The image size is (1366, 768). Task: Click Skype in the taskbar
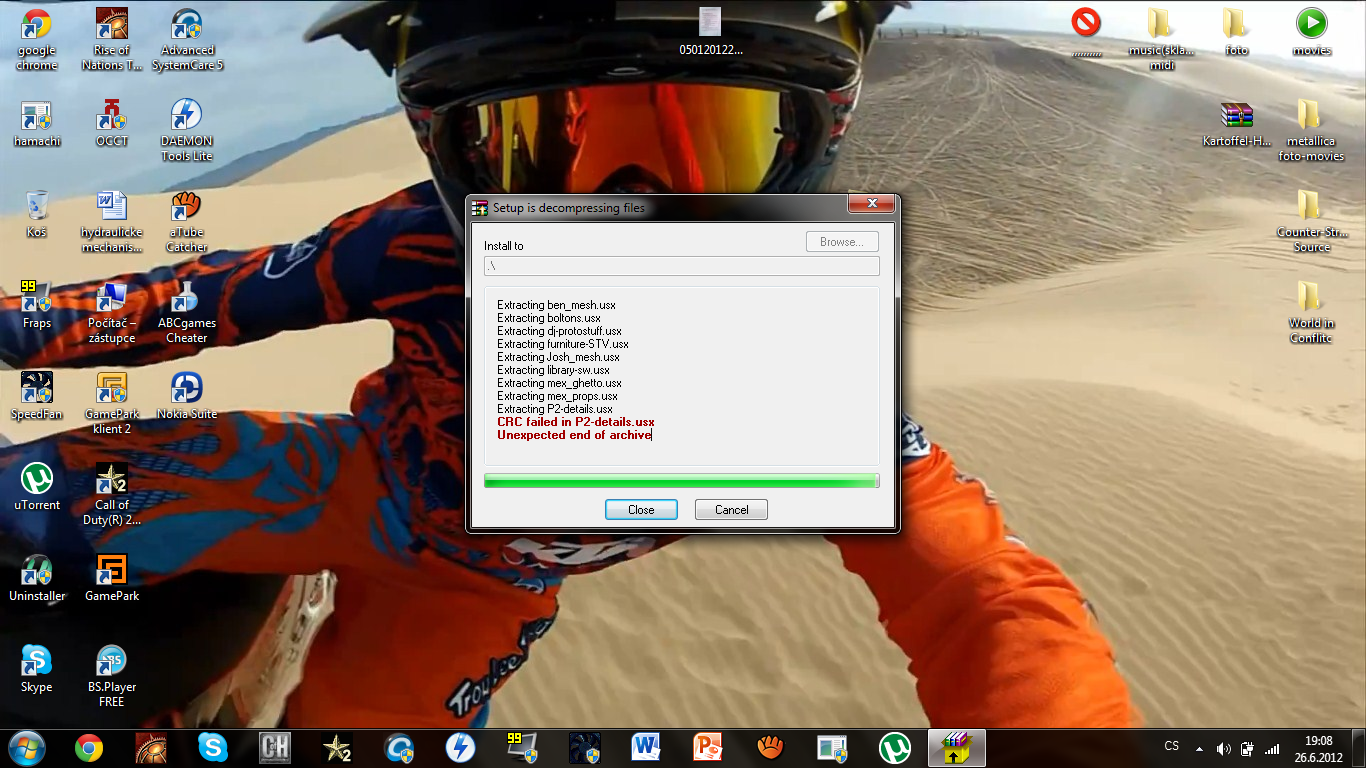tap(212, 747)
